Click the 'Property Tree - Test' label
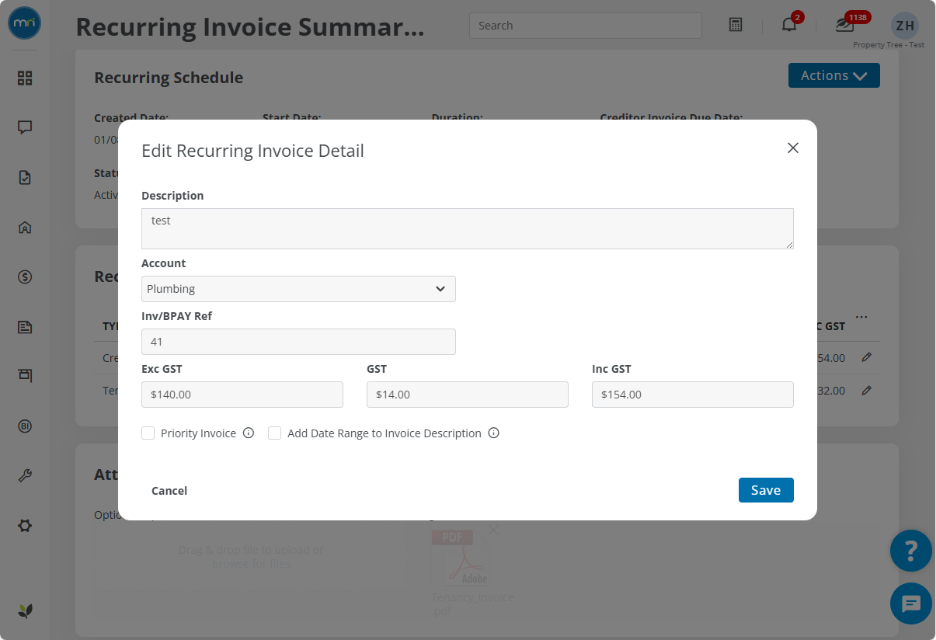This screenshot has height=640, width=936. [888, 45]
